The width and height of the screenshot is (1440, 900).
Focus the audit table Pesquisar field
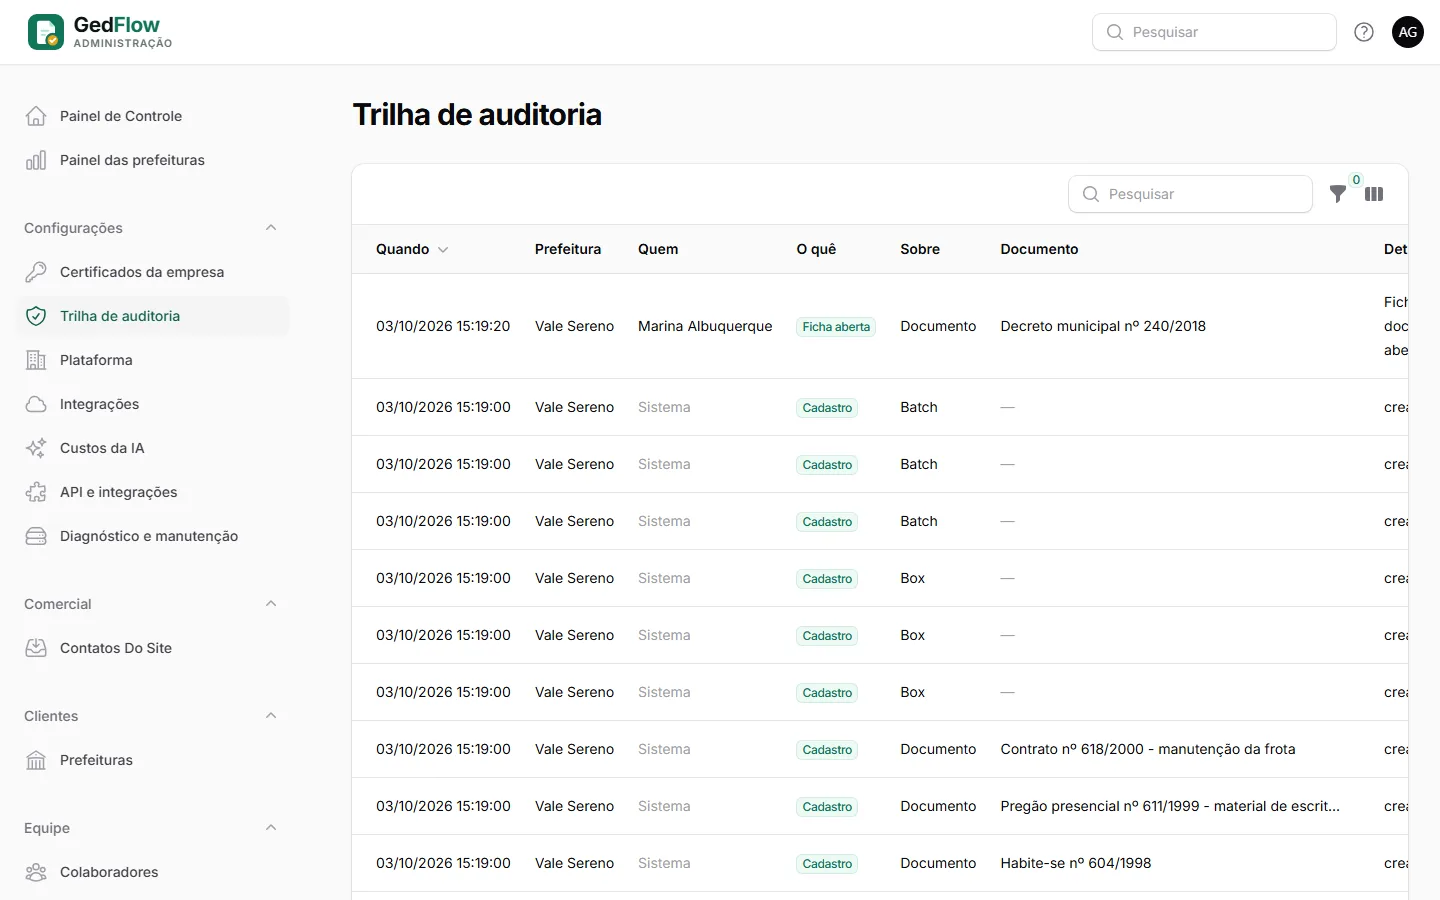[1190, 194]
